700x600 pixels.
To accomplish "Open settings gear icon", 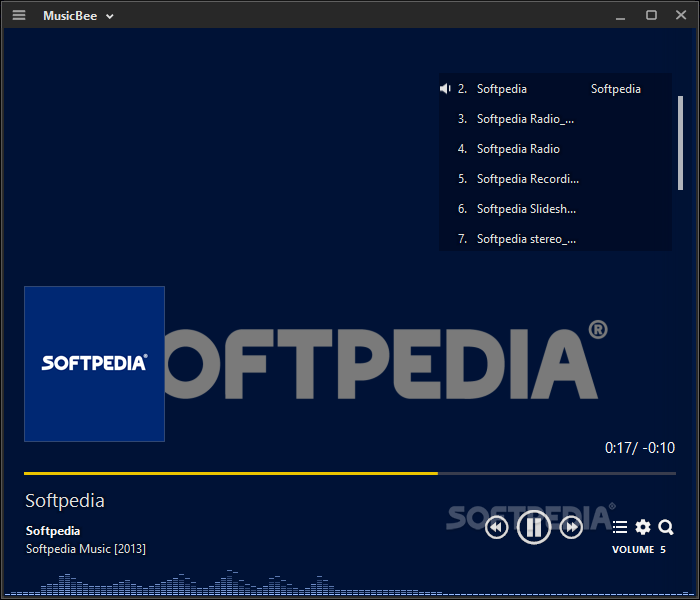I will (643, 527).
